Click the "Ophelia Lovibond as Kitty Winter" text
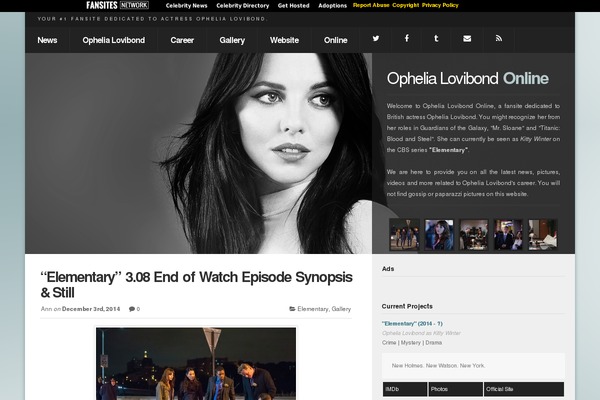 click(x=421, y=333)
